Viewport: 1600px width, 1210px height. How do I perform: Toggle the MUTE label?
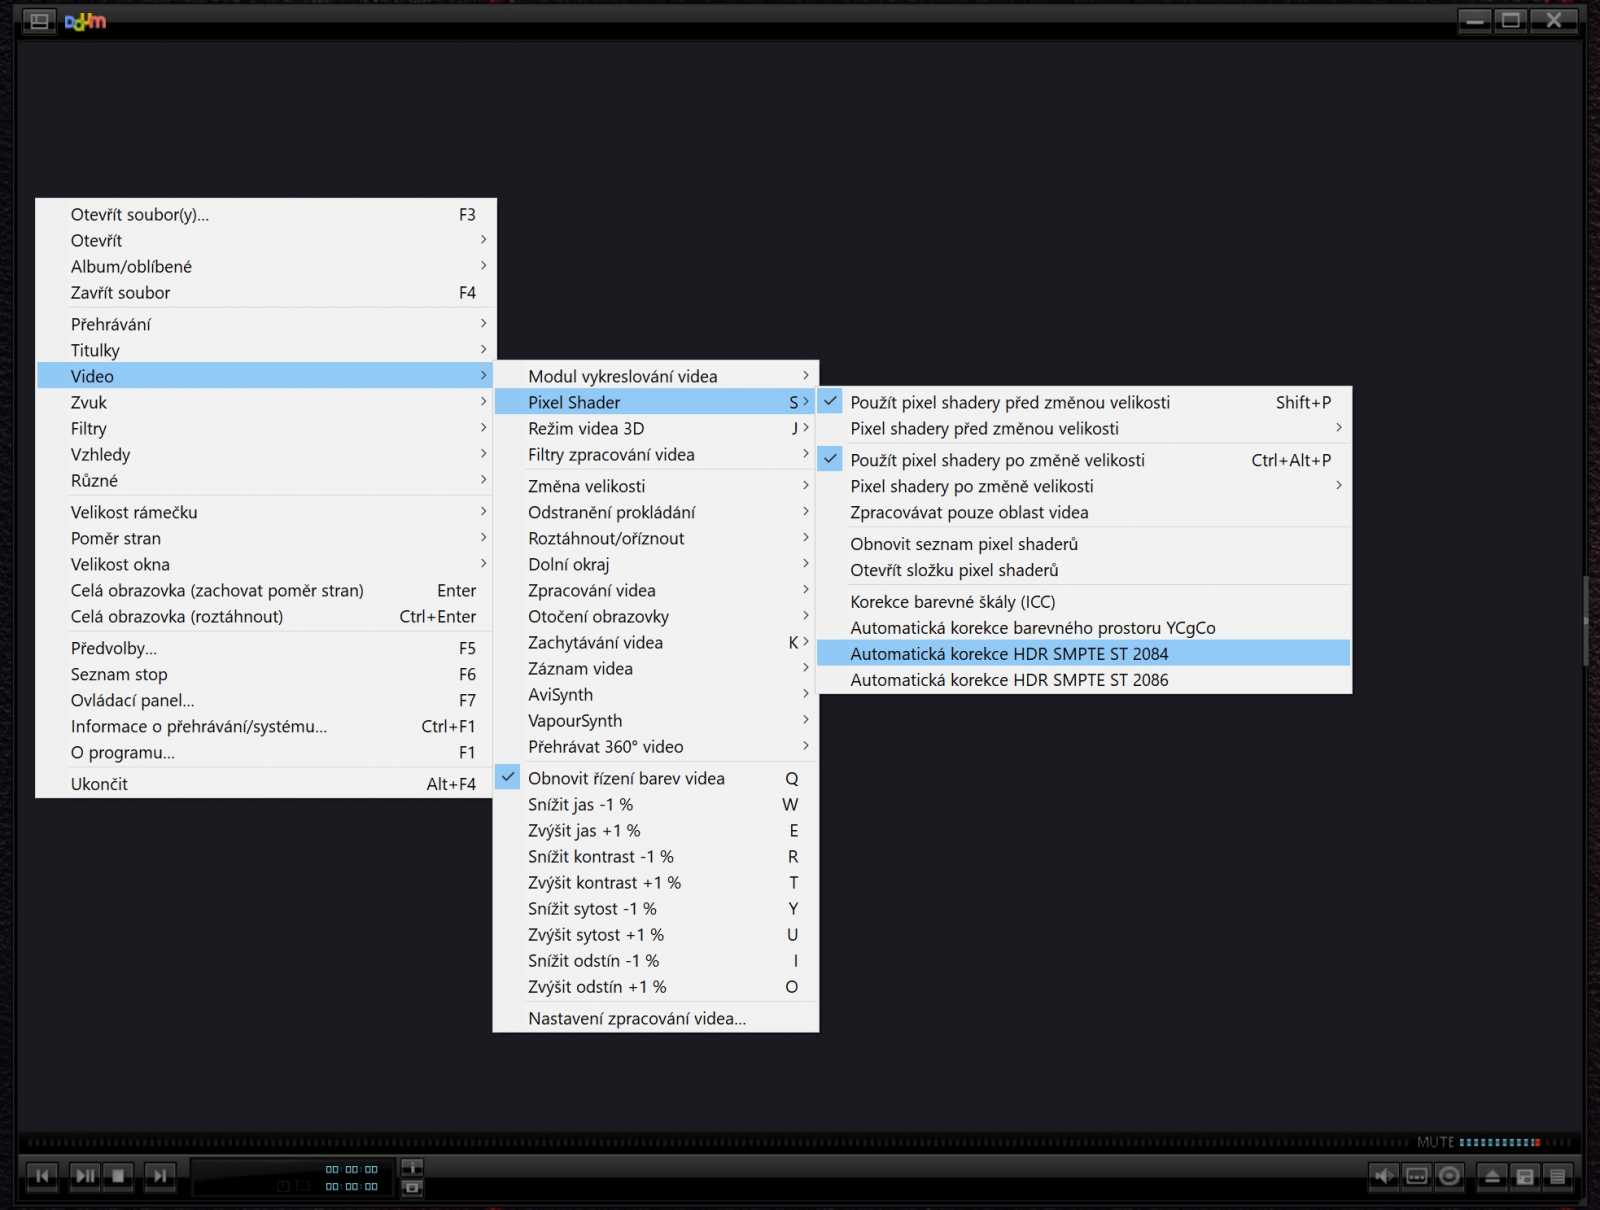1435,1142
